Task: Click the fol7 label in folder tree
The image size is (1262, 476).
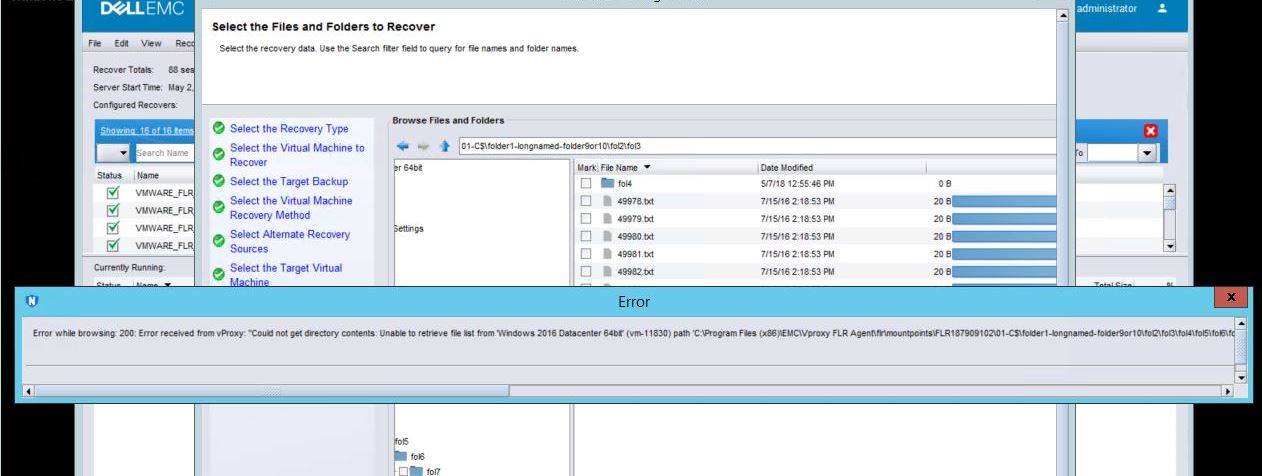Action: [x=434, y=471]
